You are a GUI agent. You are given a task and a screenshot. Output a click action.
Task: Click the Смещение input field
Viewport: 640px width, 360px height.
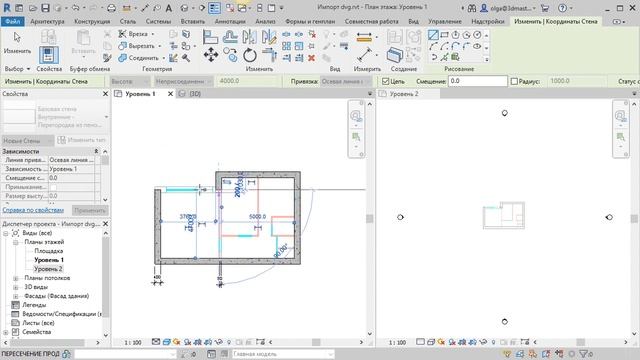pos(477,81)
